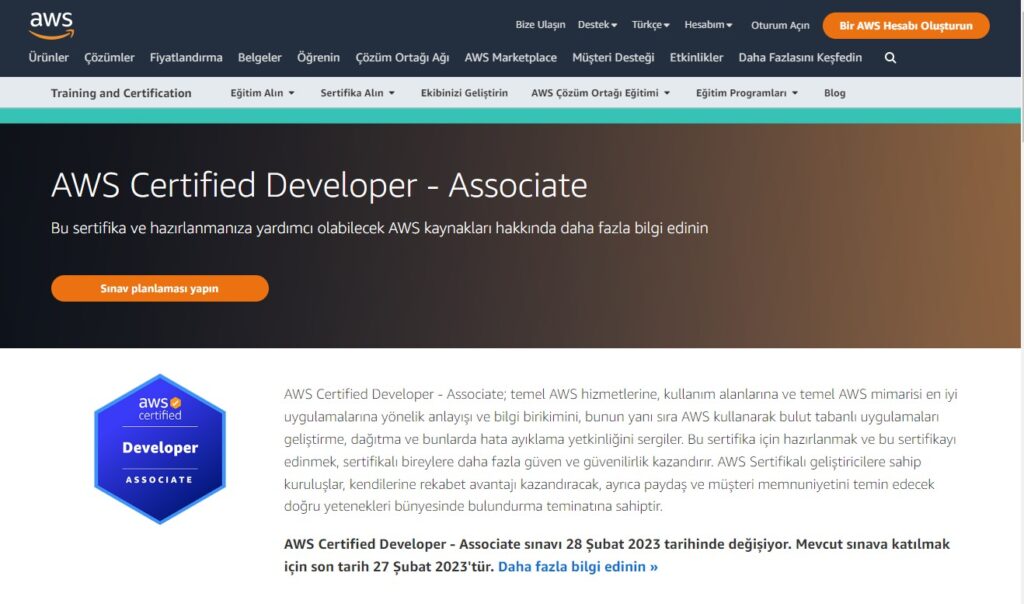1024x604 pixels.
Task: Open the Türkçe language dropdown
Action: pos(650,25)
